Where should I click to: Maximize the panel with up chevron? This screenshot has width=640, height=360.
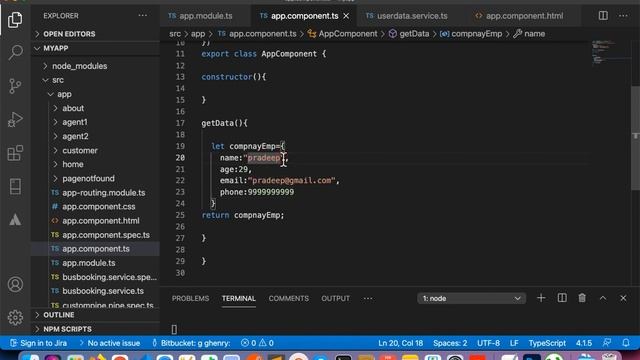coord(603,298)
